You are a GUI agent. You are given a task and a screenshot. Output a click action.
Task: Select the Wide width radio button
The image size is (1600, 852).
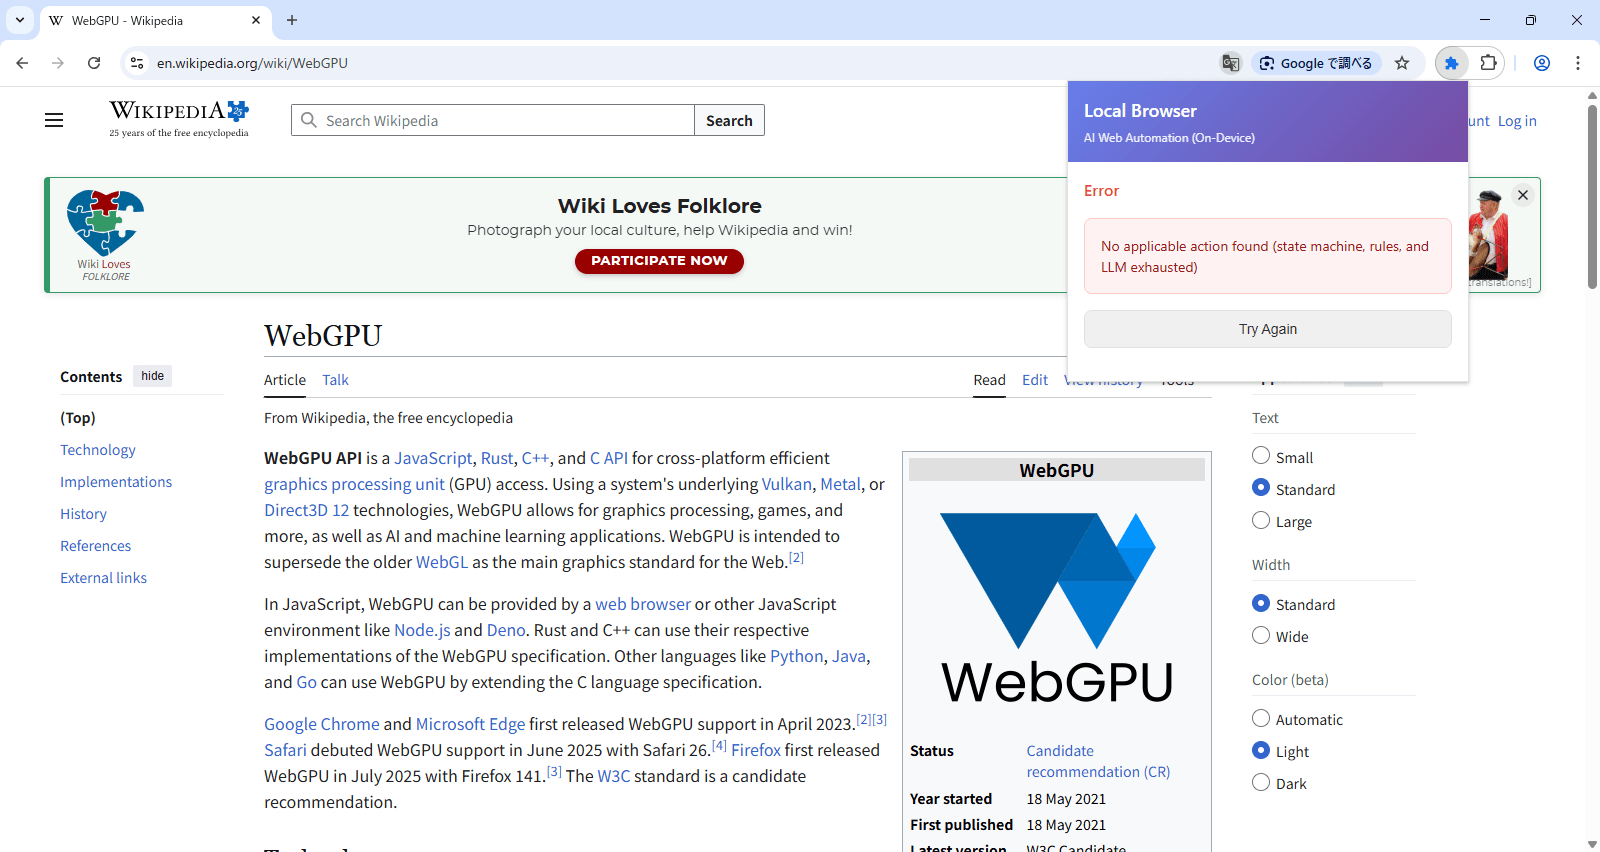[1261, 636]
